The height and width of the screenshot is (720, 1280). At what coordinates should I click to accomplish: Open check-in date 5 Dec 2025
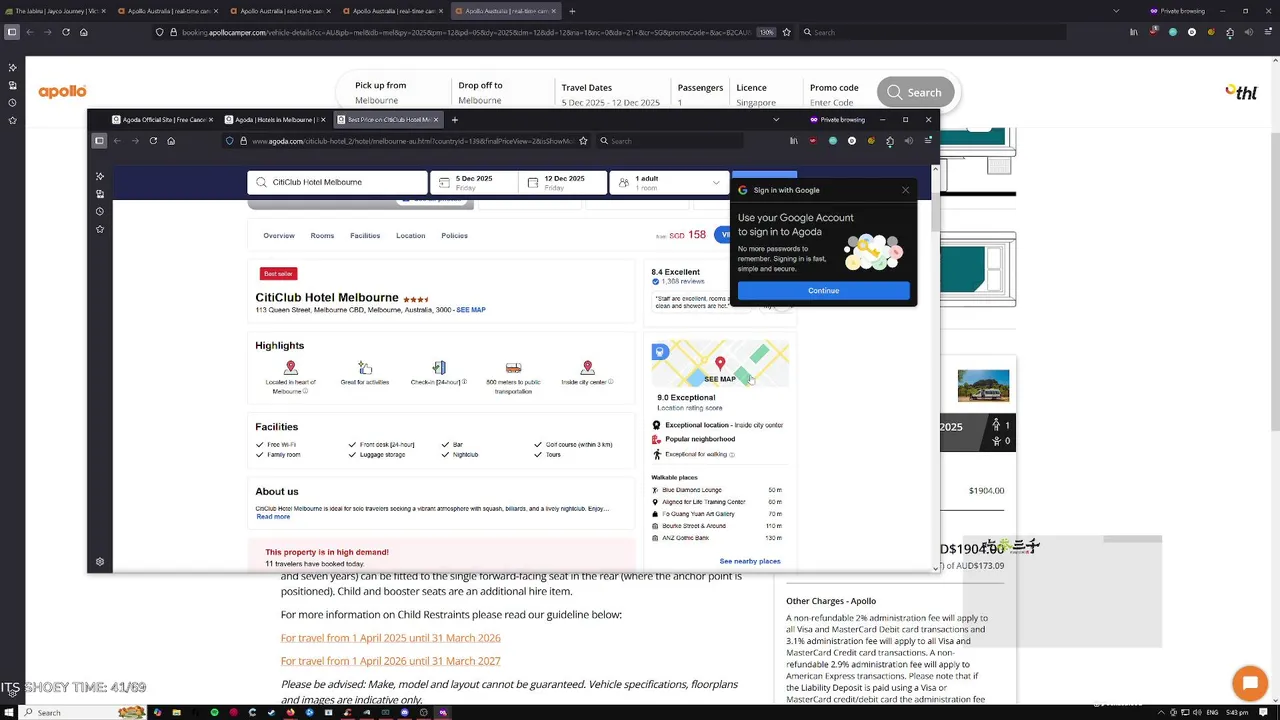(x=474, y=182)
